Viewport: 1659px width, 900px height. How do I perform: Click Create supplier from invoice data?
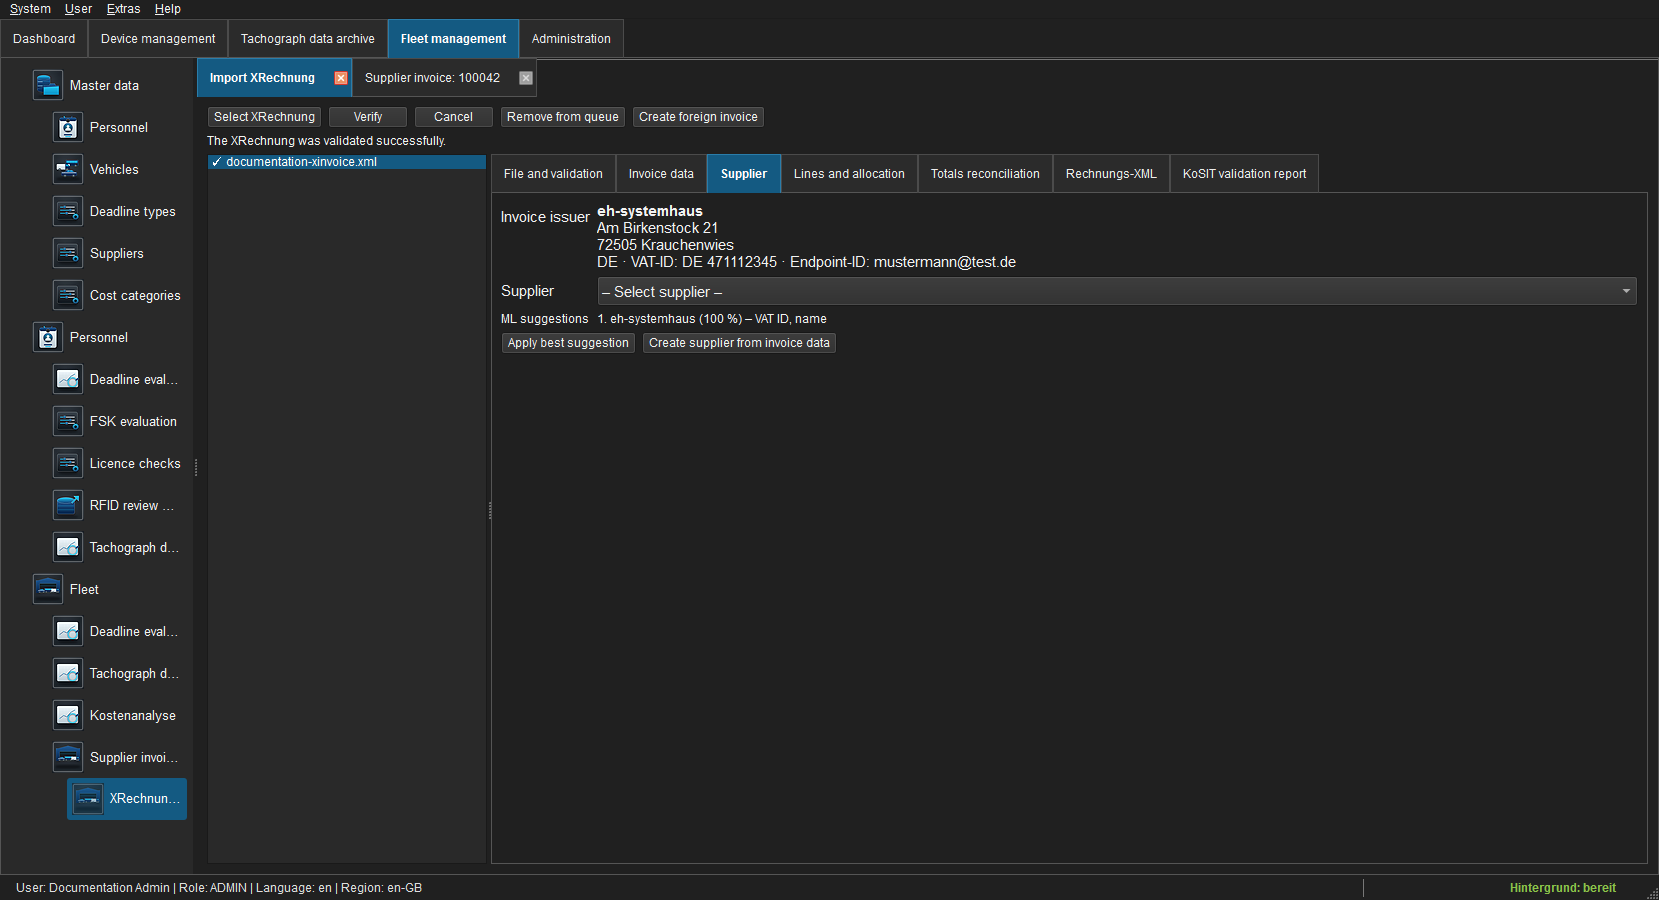(x=739, y=343)
